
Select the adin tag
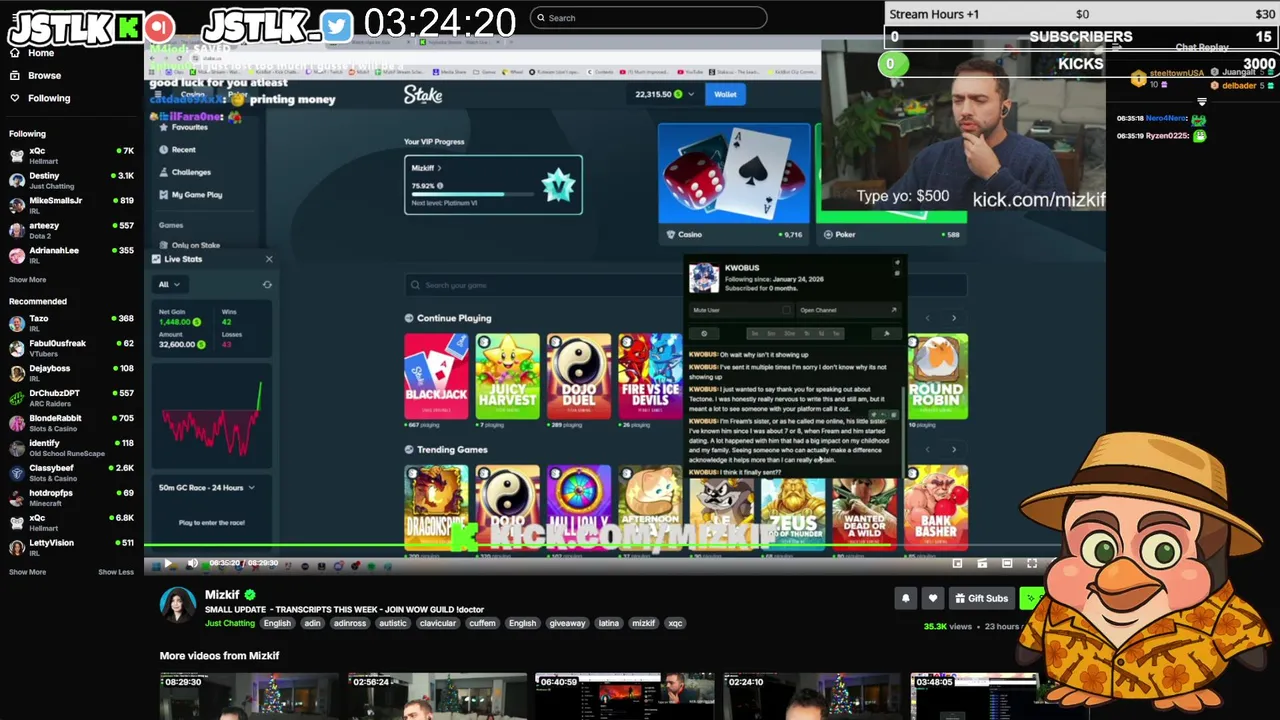tap(313, 623)
